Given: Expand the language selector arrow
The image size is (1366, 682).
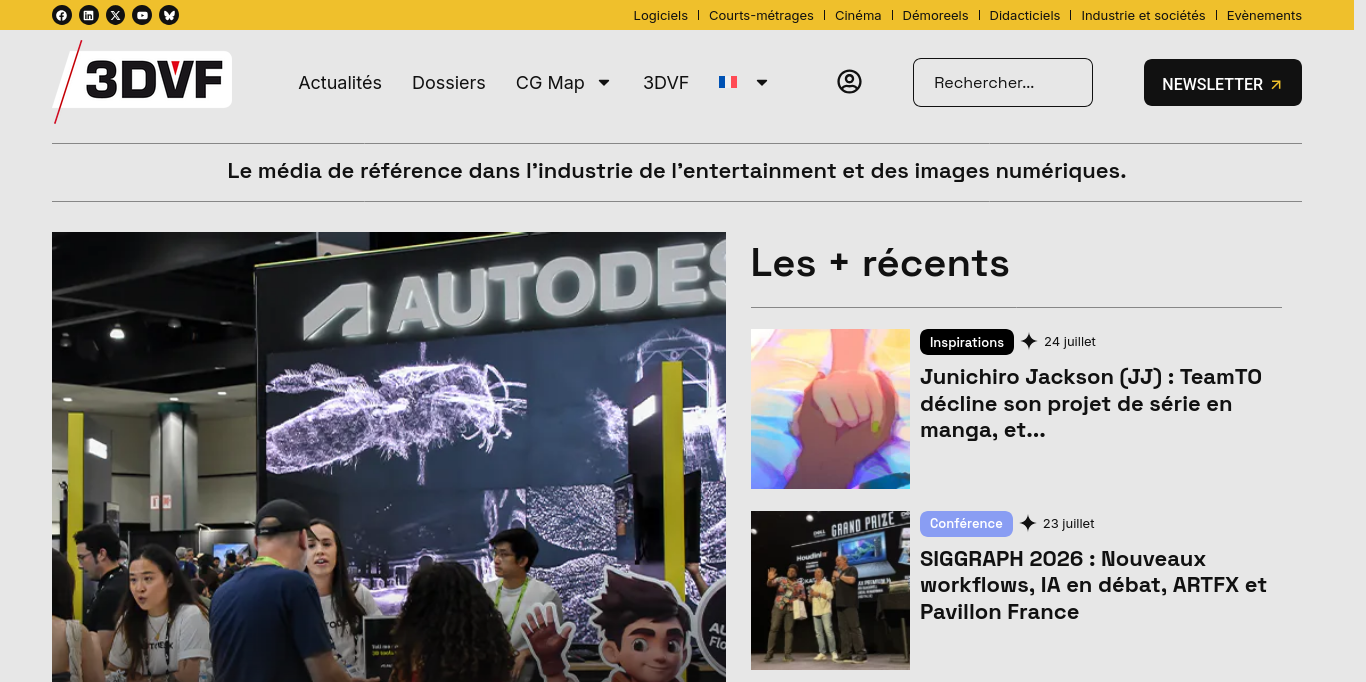Looking at the screenshot, I should [x=762, y=82].
